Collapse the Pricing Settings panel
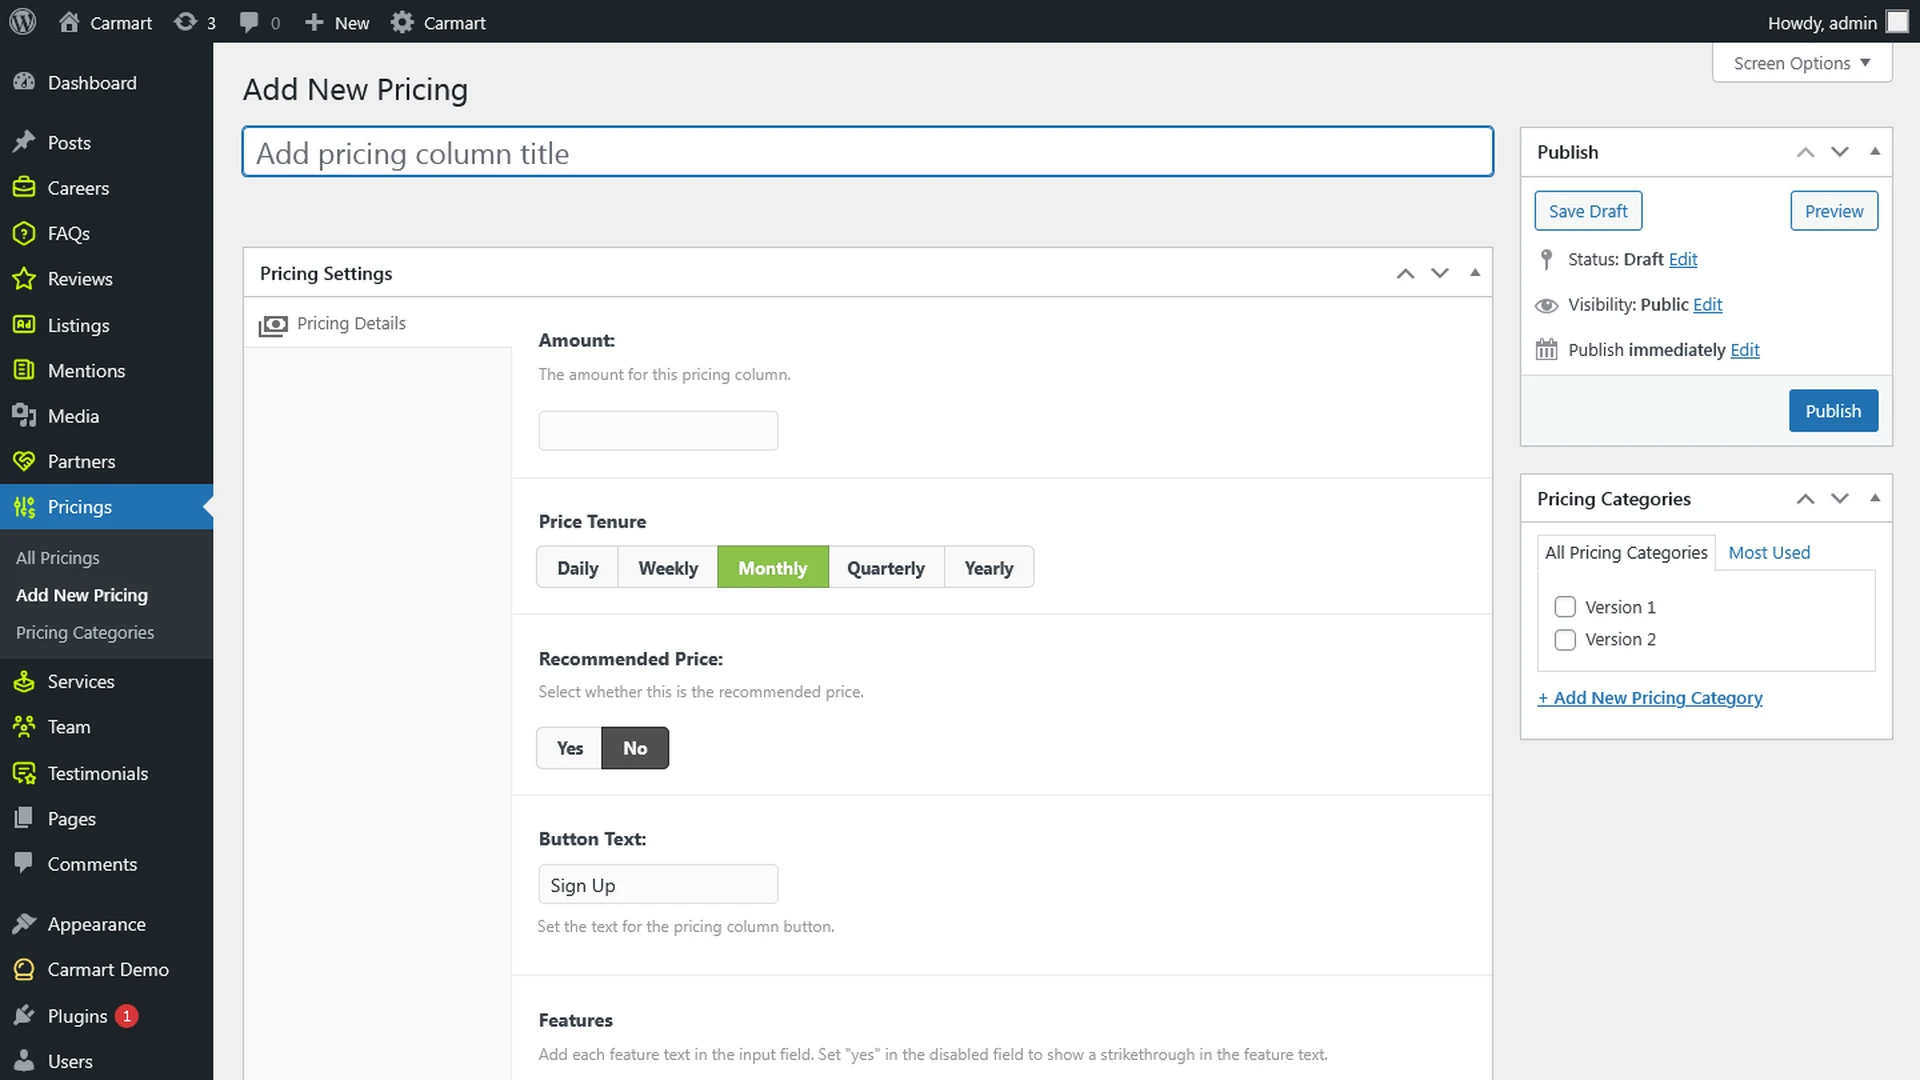Screen dimensions: 1920x1080 pos(1475,273)
